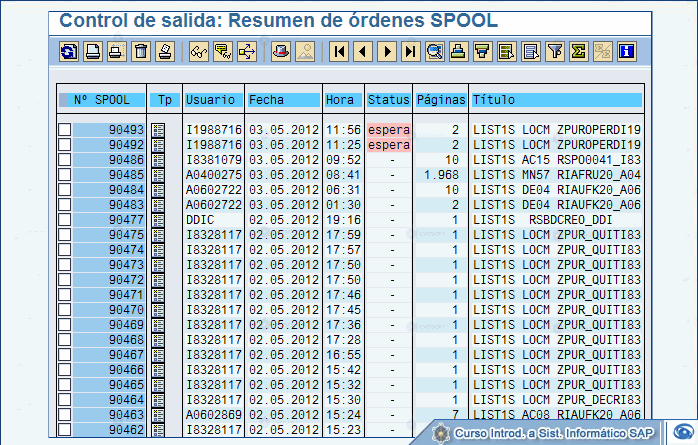Tick the checkbox for spool 90472
This screenshot has height=445, width=698.
(x=65, y=279)
